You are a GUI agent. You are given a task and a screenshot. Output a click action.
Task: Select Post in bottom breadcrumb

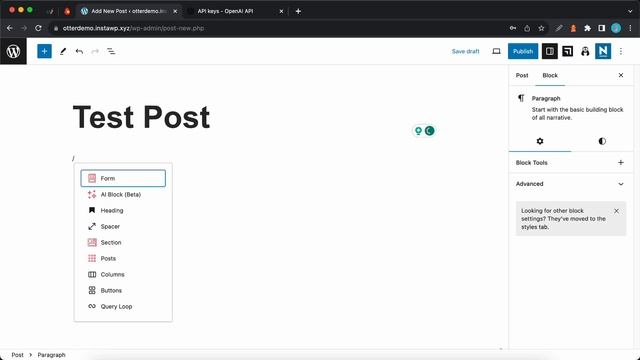[x=17, y=355]
